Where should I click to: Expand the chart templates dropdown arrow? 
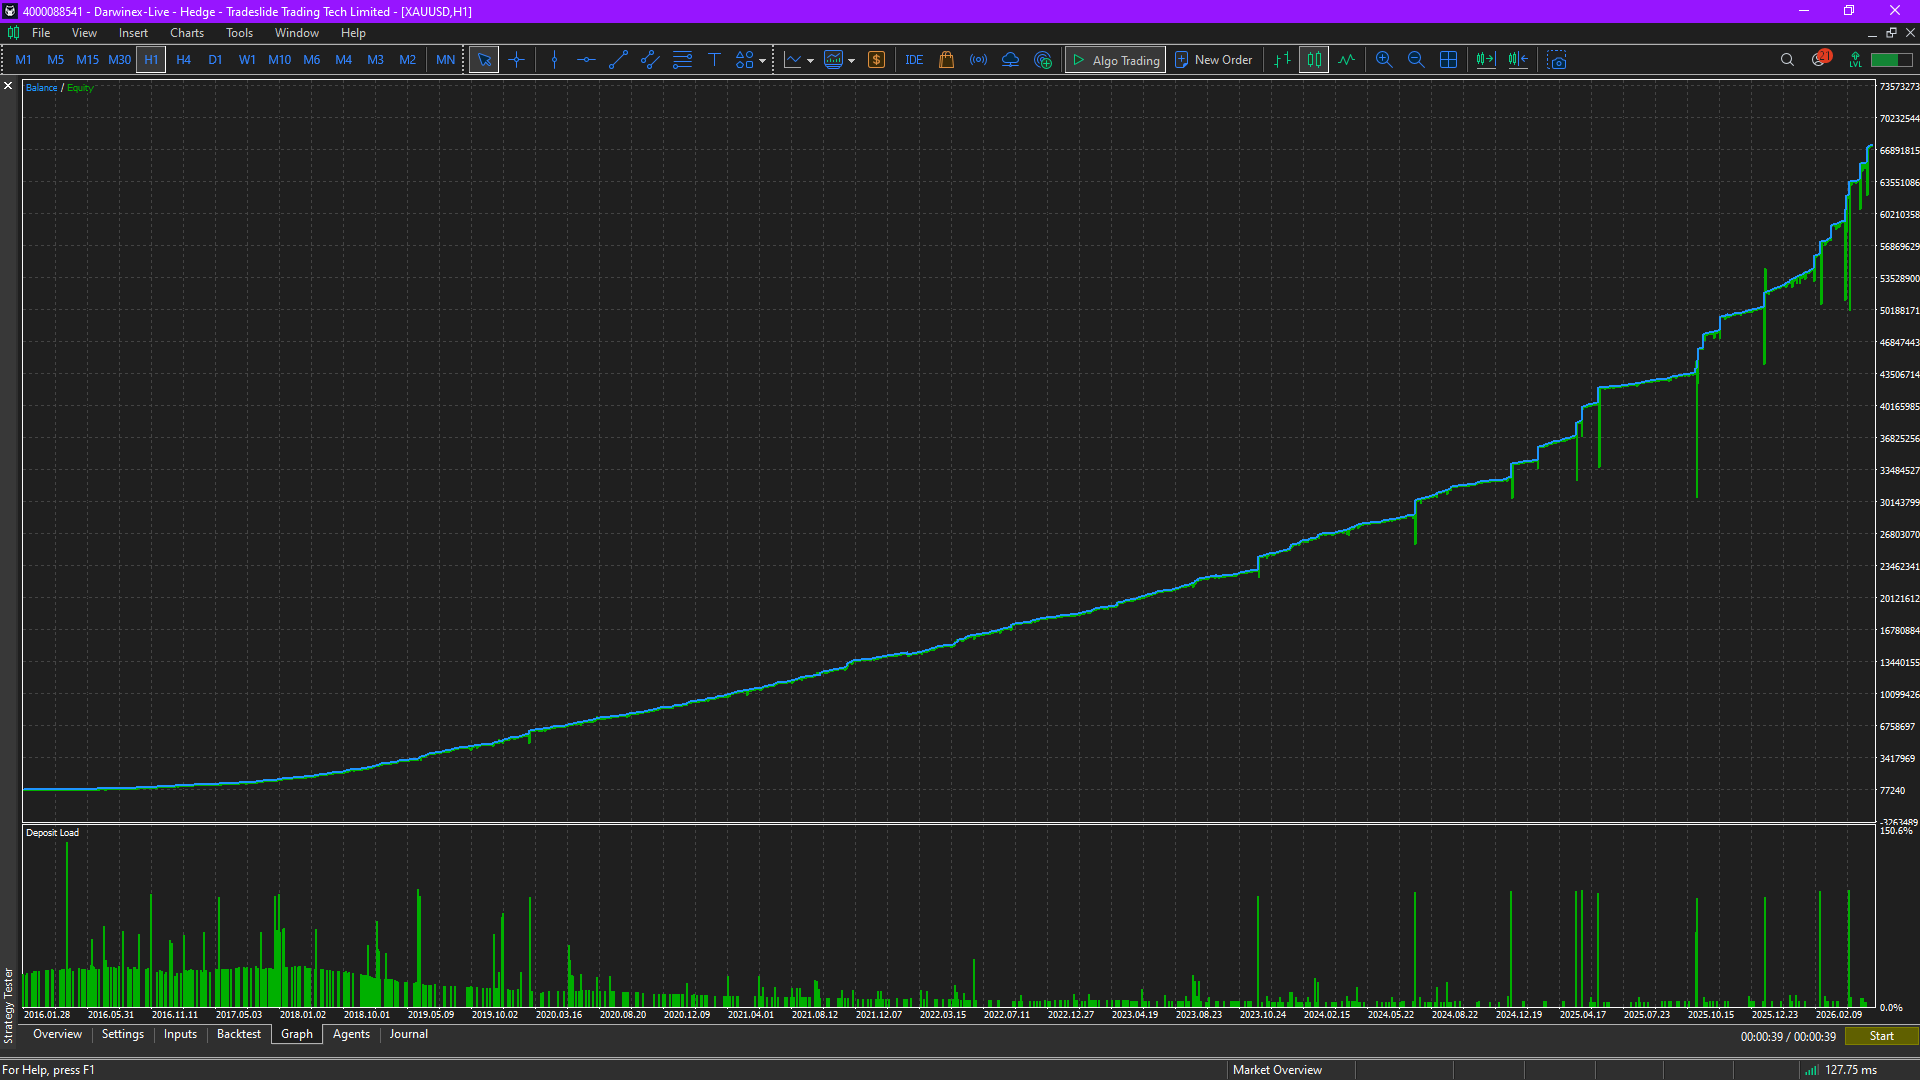tap(852, 61)
